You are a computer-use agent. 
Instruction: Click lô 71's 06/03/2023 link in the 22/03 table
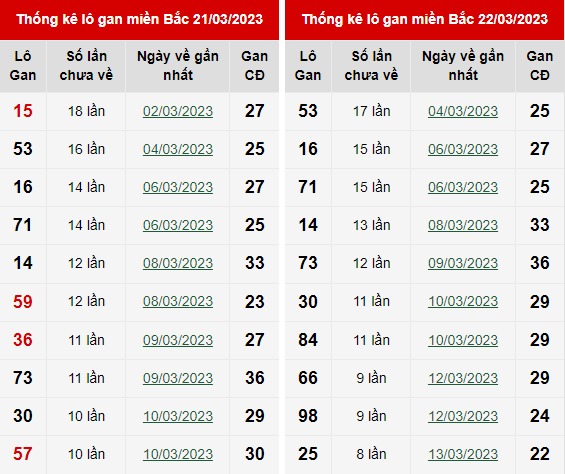pyautogui.click(x=463, y=187)
